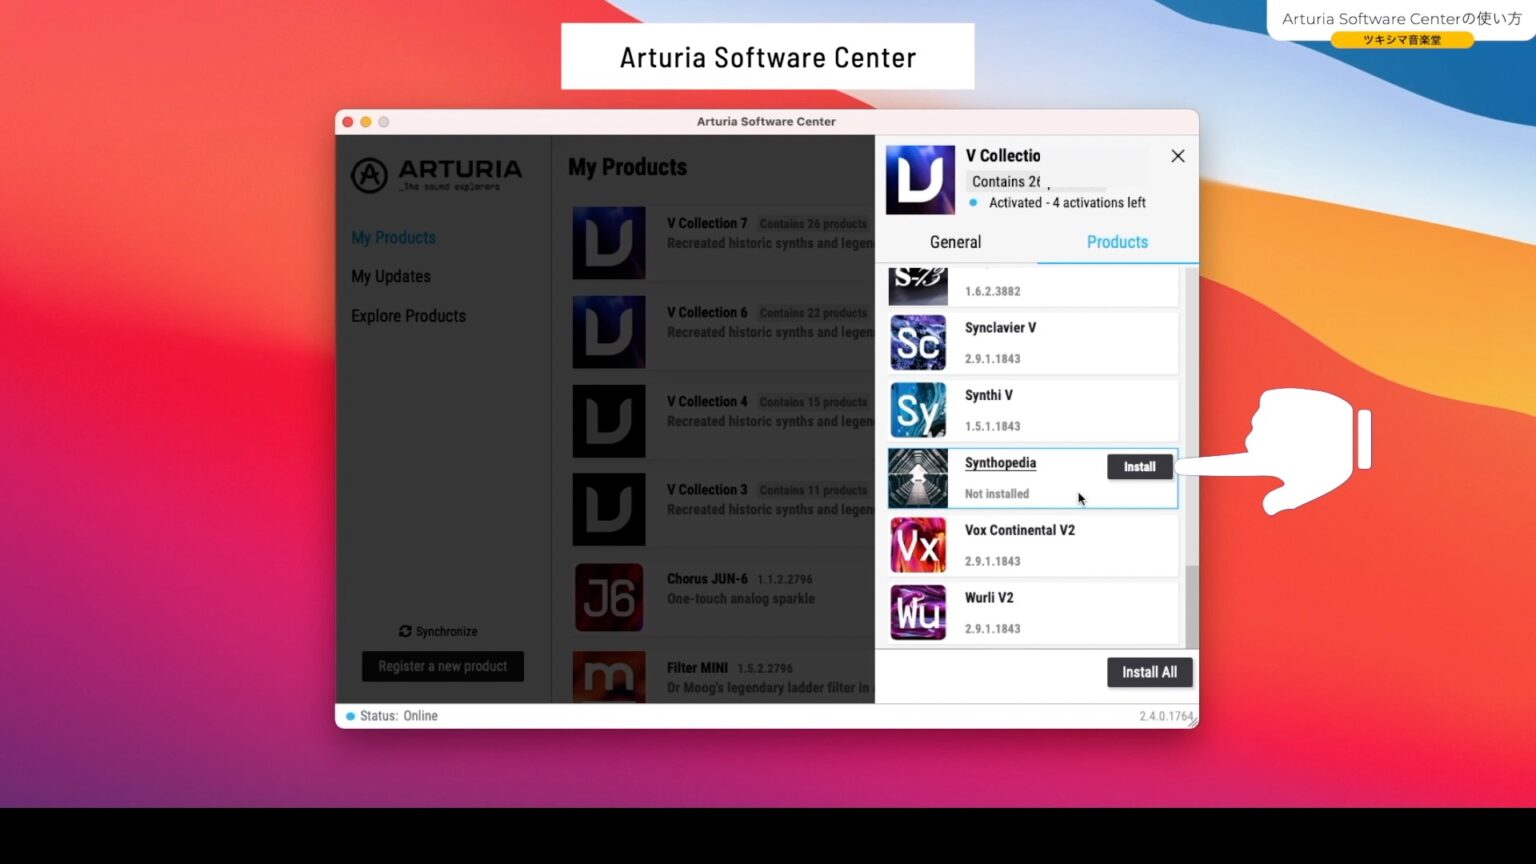This screenshot has height=864, width=1536.
Task: Select the V Collection 7 product icon
Action: tap(609, 242)
